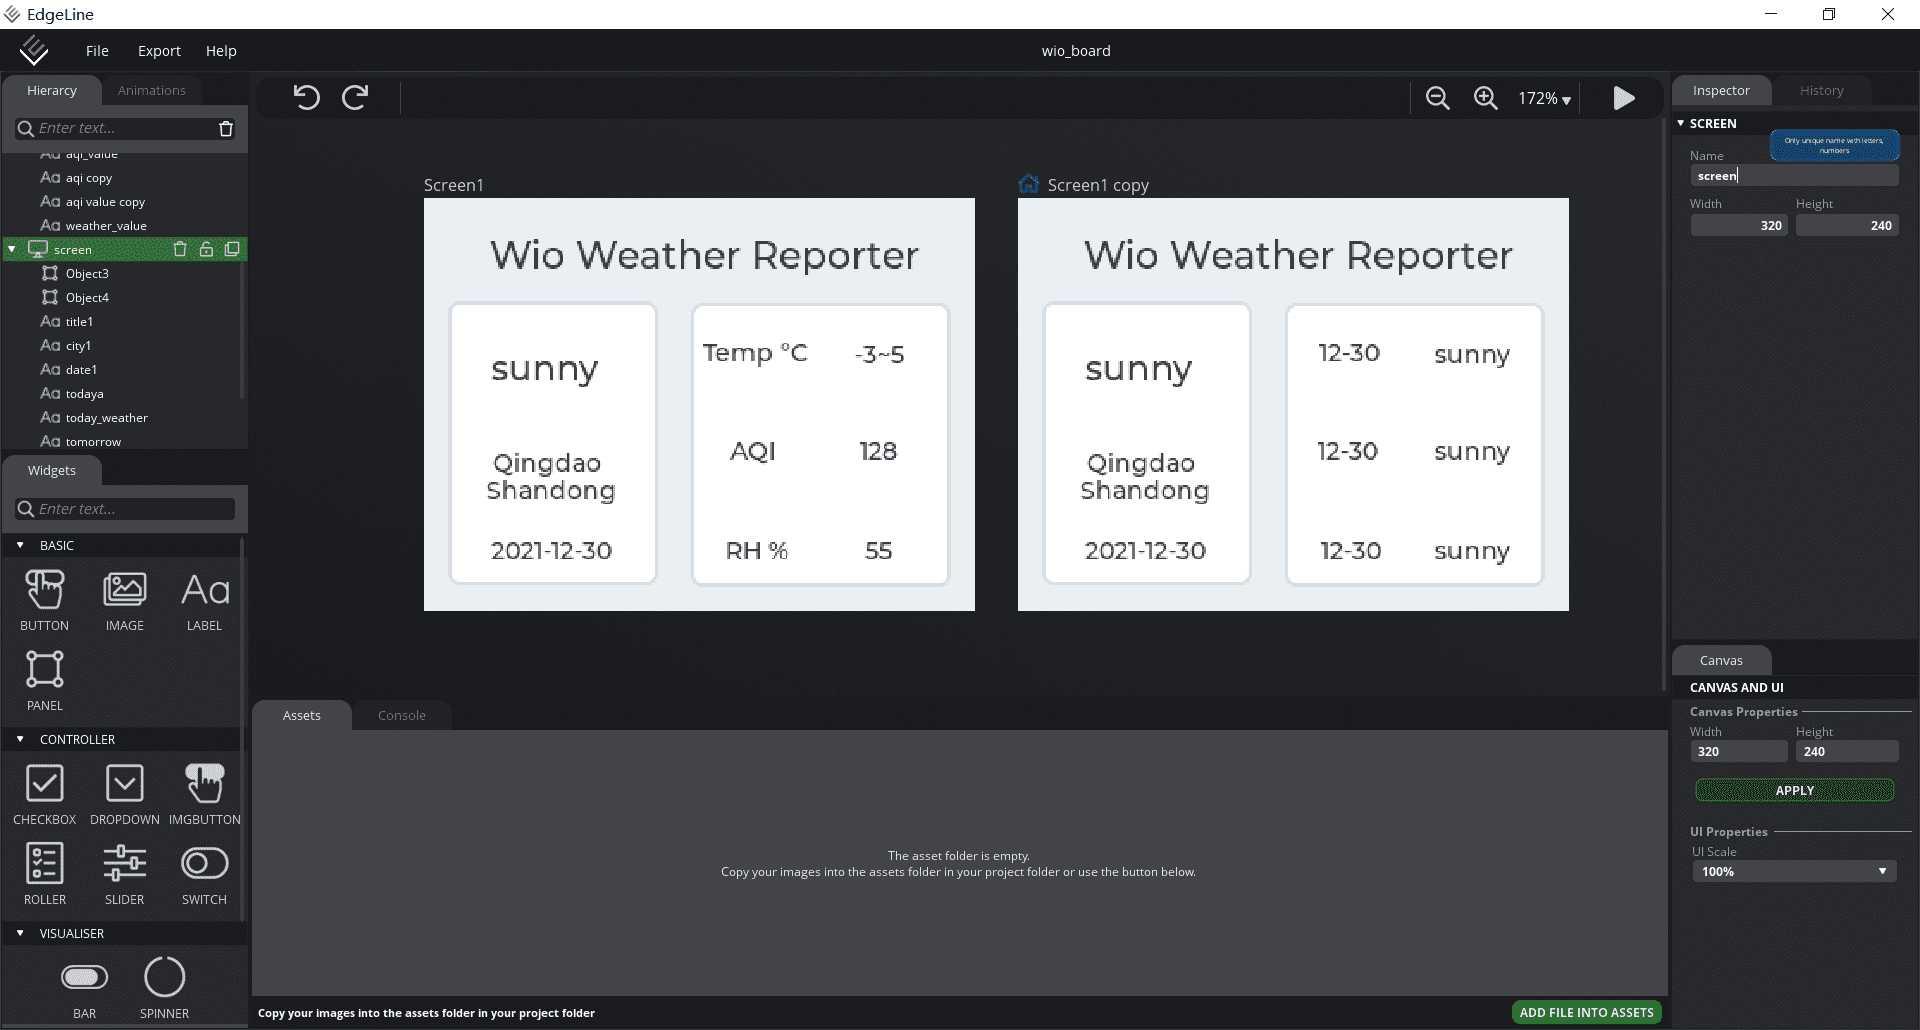The image size is (1920, 1030).
Task: Duplicate the screen hierarchy item
Action: click(x=232, y=249)
